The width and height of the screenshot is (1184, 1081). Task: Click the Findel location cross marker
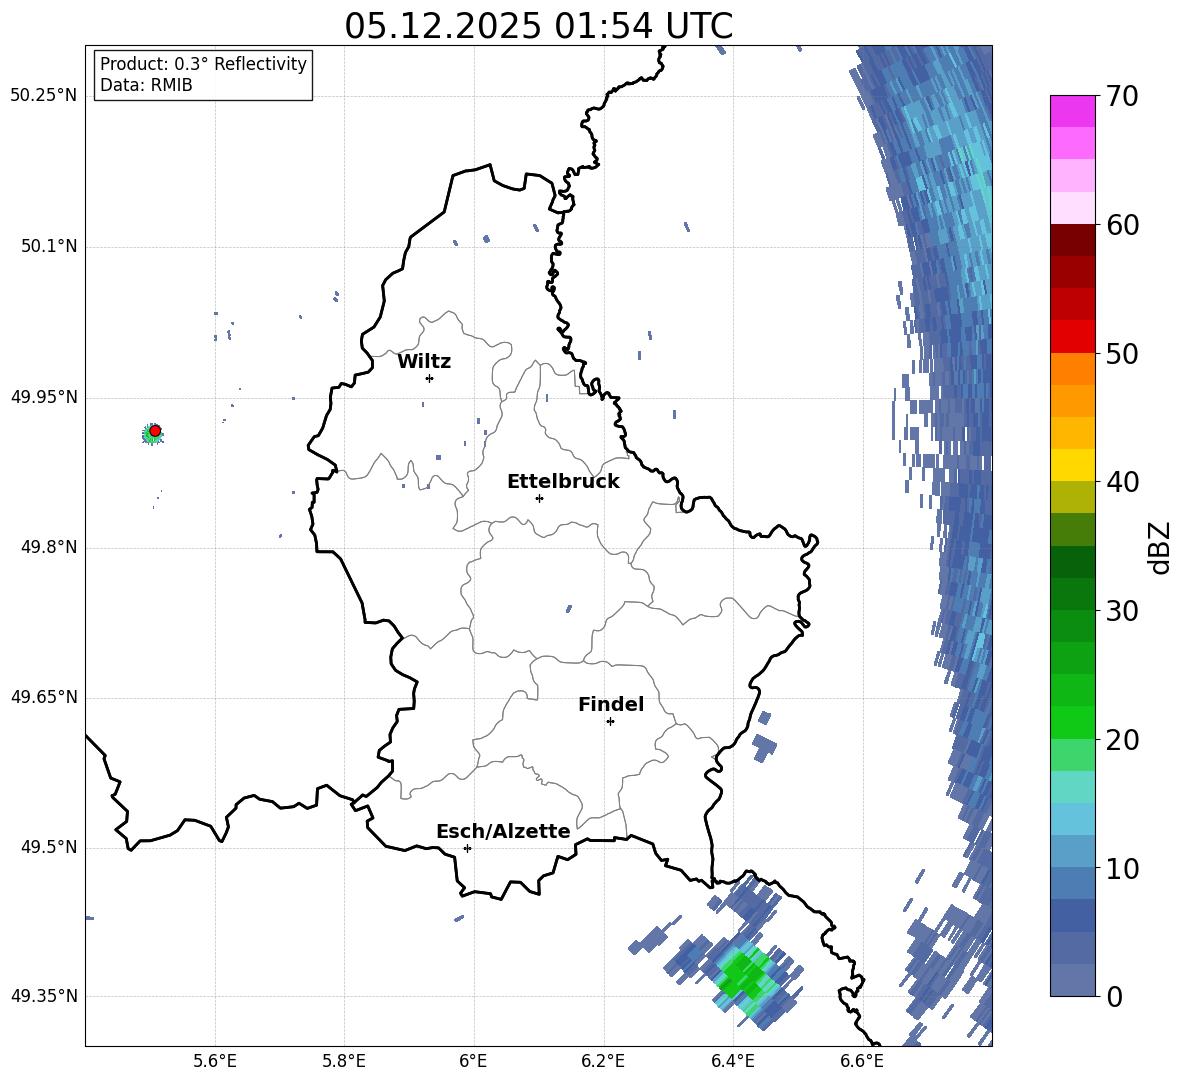610,722
